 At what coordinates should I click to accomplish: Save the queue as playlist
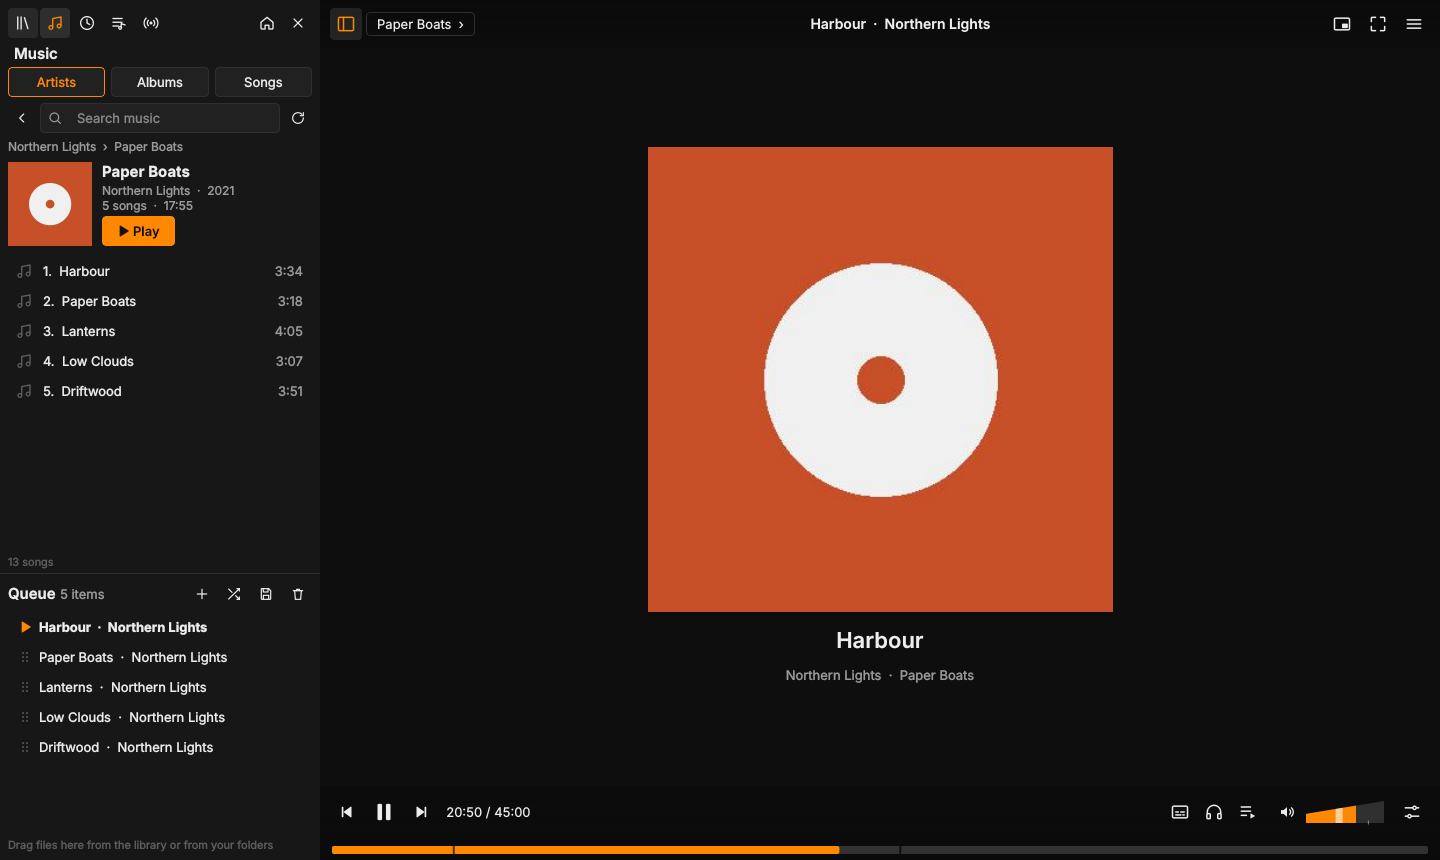click(266, 594)
